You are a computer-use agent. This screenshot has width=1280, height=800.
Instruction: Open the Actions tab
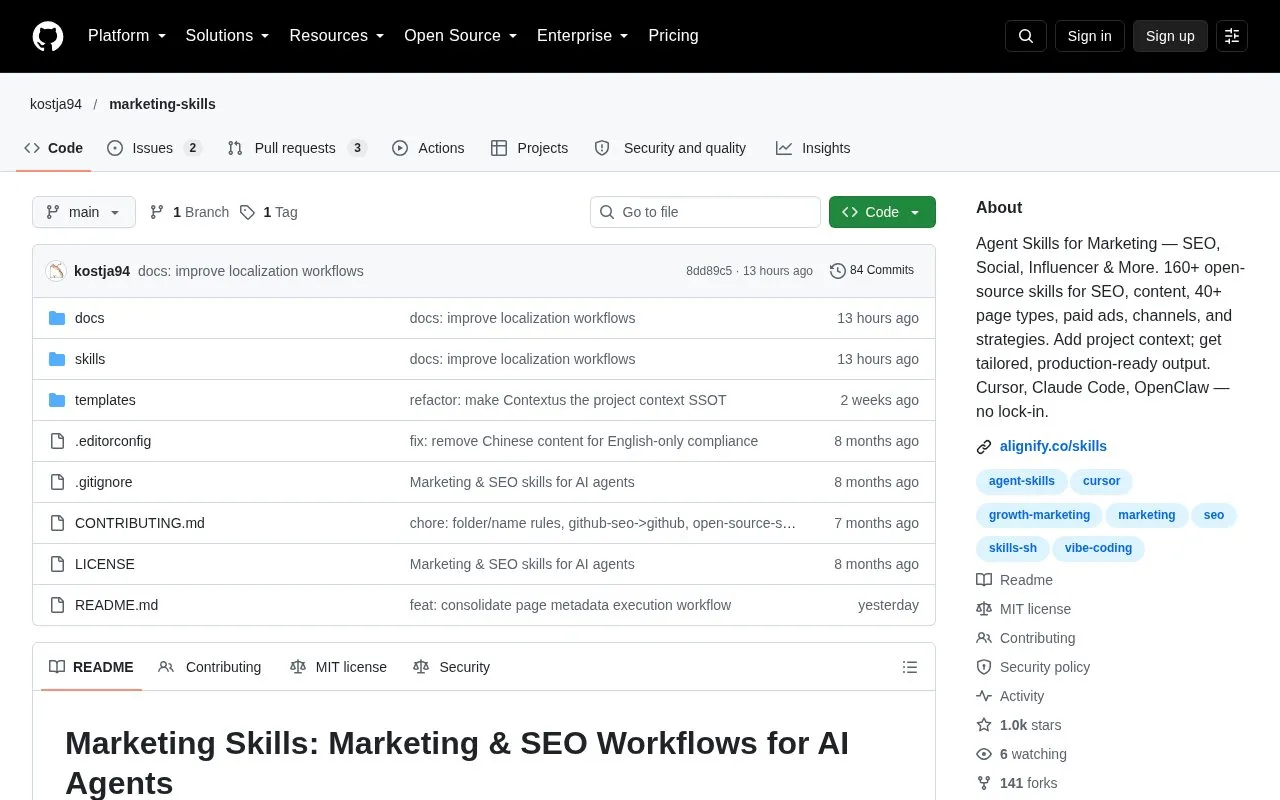(x=428, y=148)
